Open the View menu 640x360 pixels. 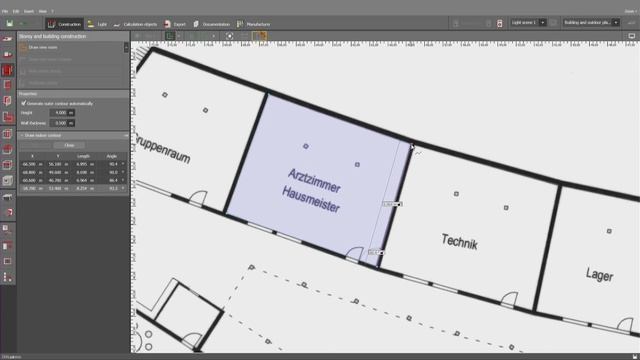[x=42, y=11]
